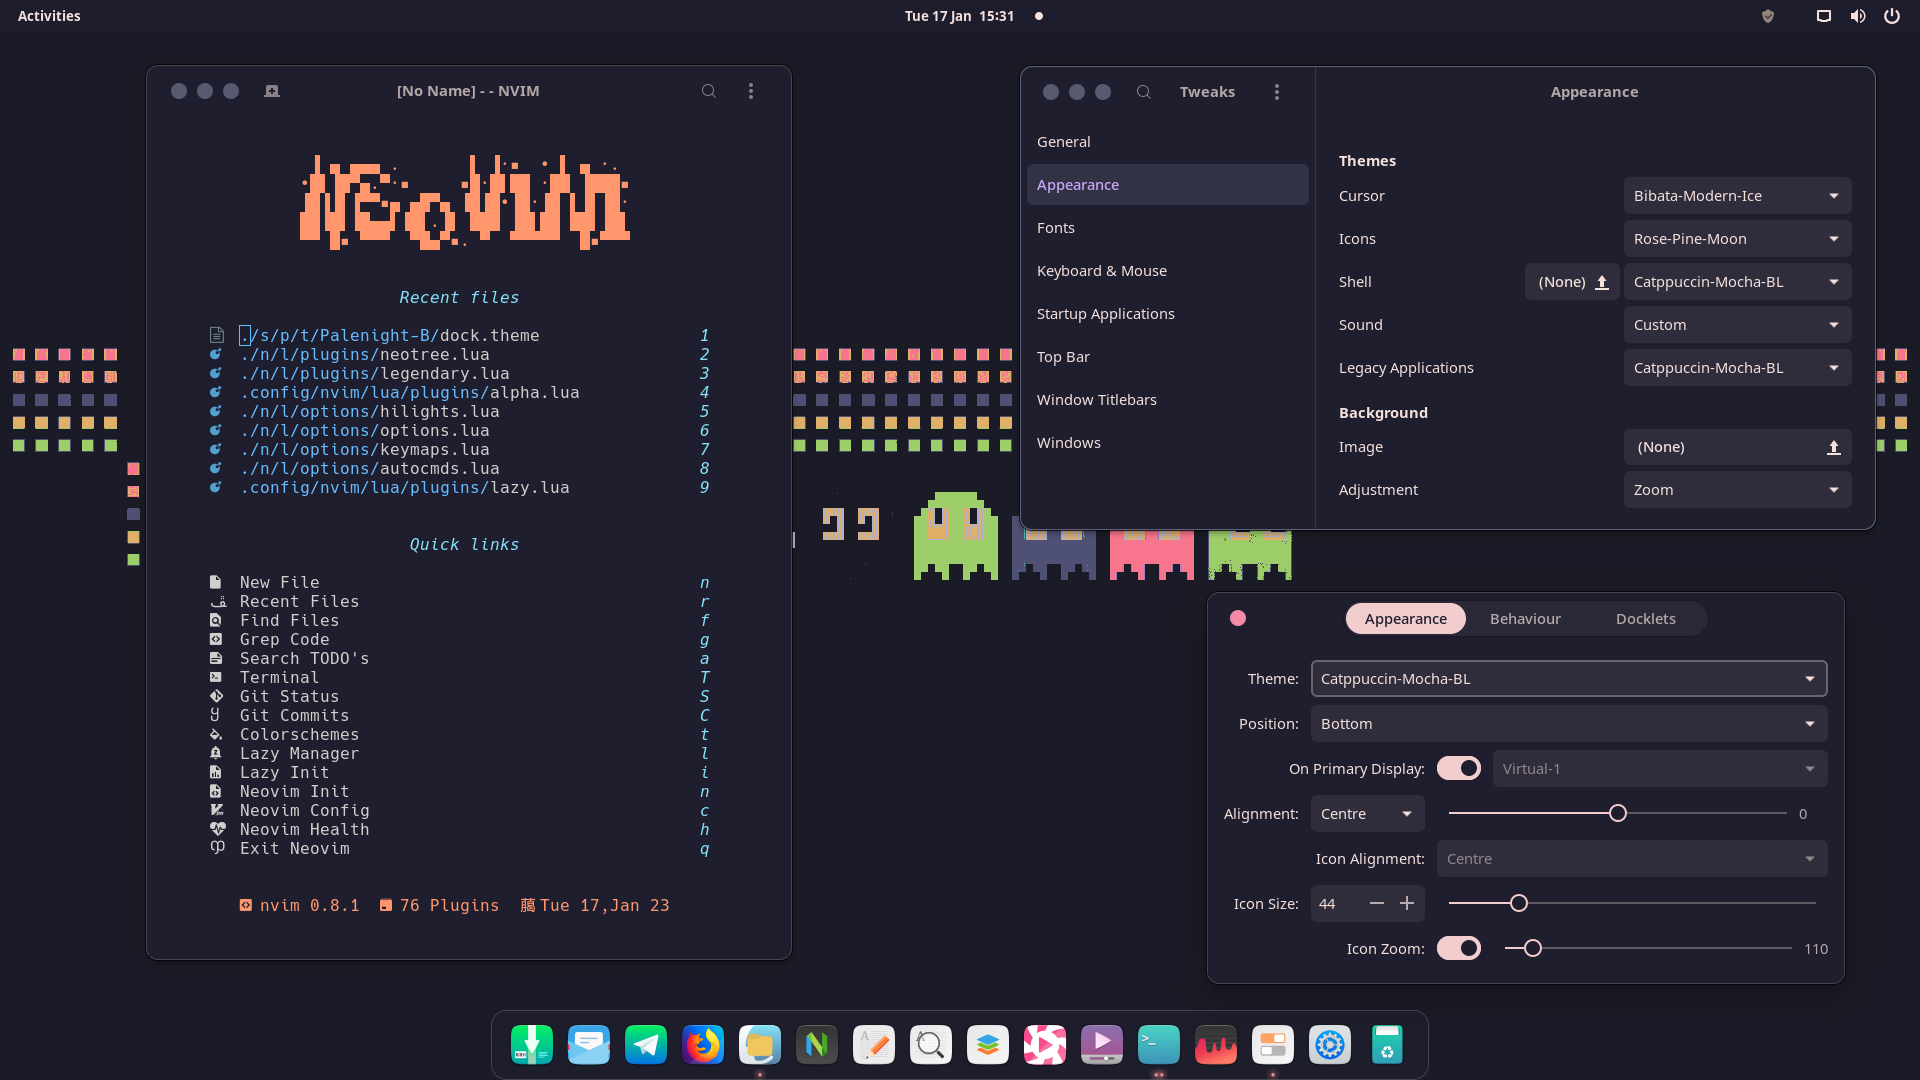The width and height of the screenshot is (1920, 1080).
Task: Click Colorschemes quick link in Neovim
Action: [299, 734]
